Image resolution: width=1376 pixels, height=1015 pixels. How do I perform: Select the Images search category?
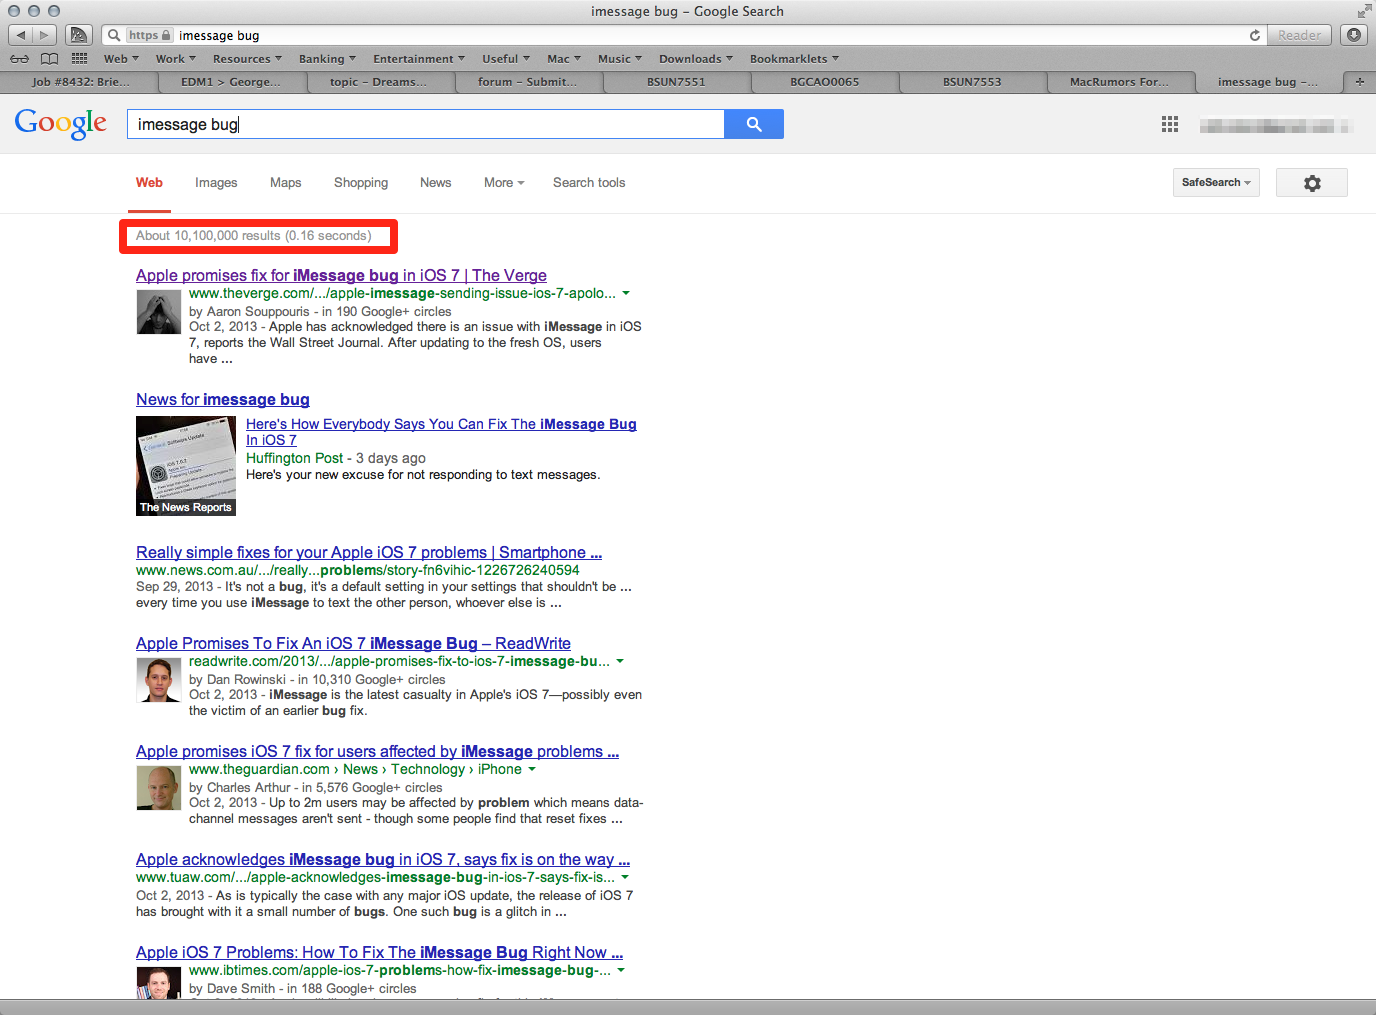tap(216, 183)
